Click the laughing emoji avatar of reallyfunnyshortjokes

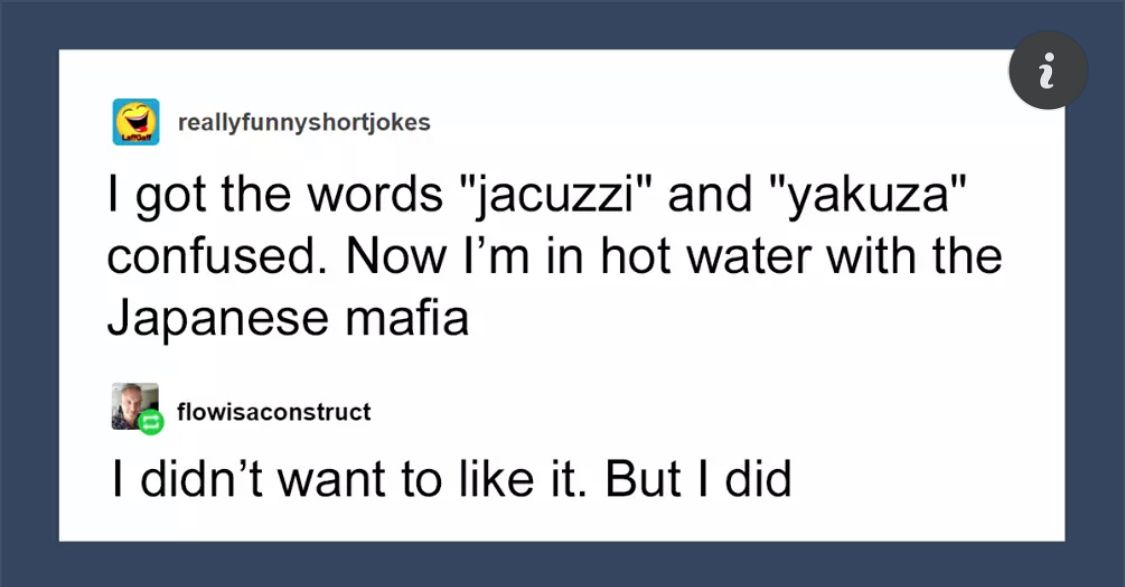point(136,122)
